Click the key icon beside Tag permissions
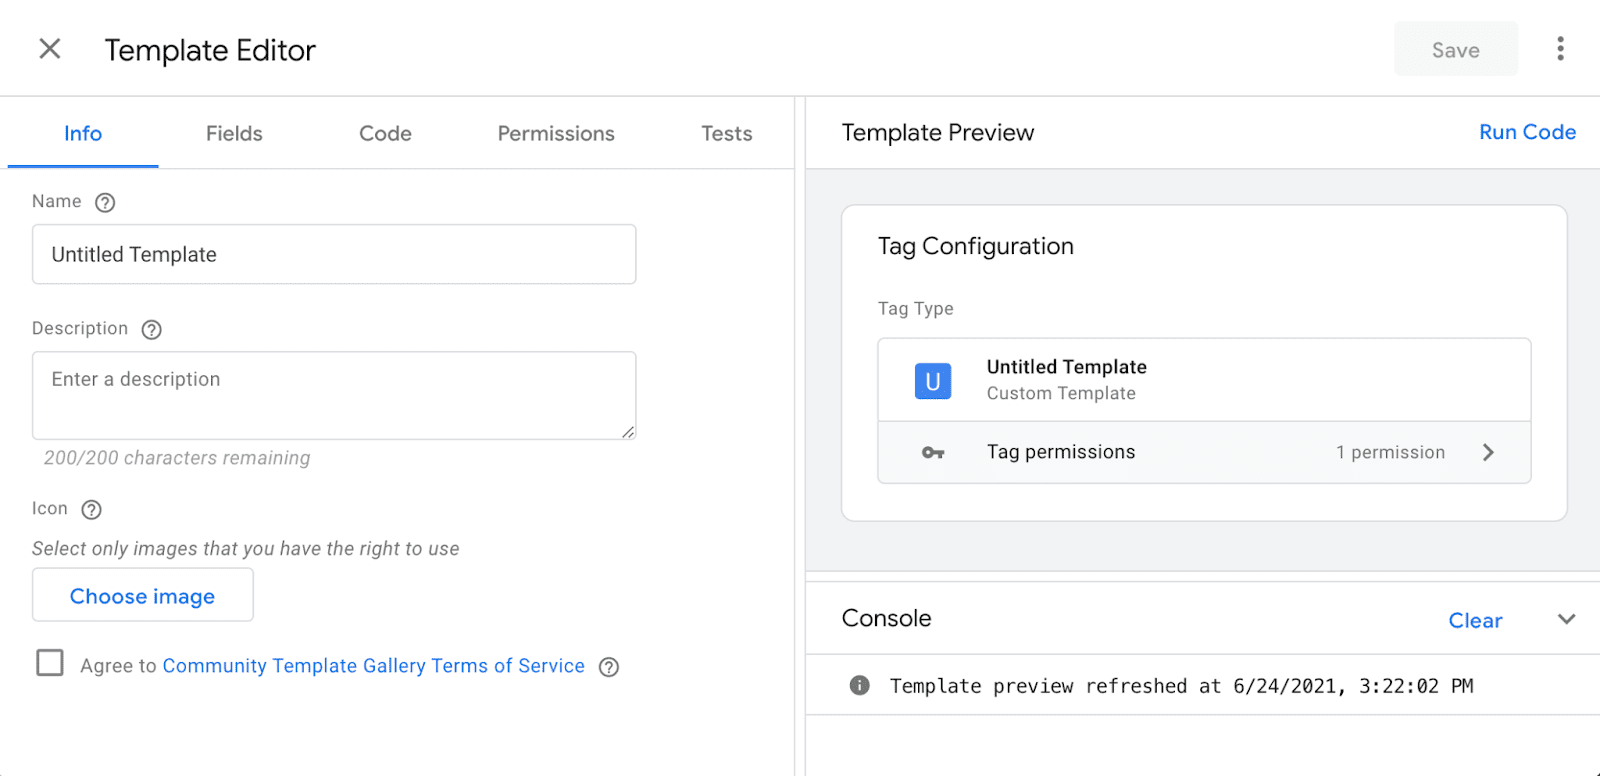Screen dimensions: 1600x776 (932, 453)
